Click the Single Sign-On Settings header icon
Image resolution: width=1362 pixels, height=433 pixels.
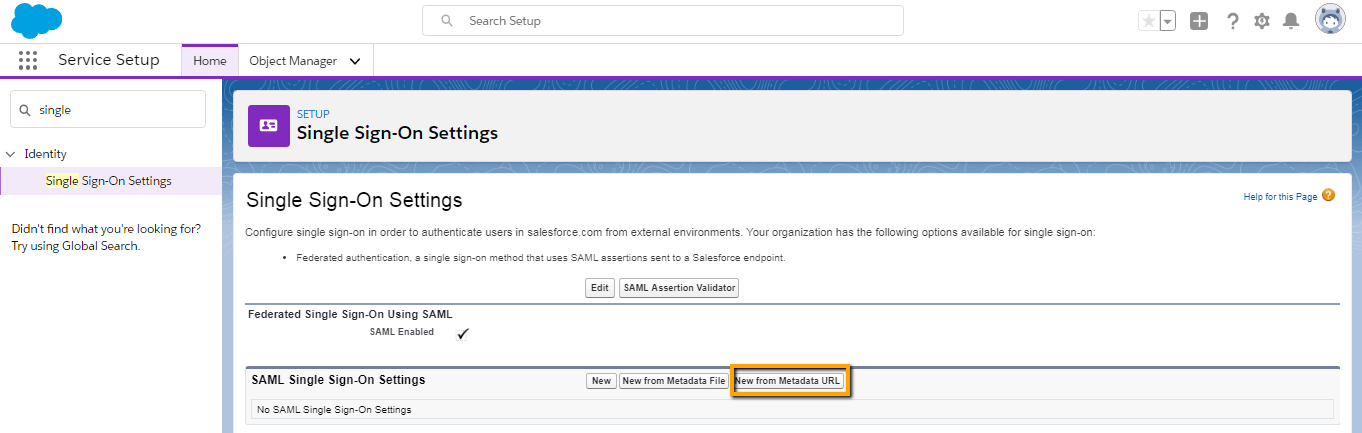click(x=268, y=125)
